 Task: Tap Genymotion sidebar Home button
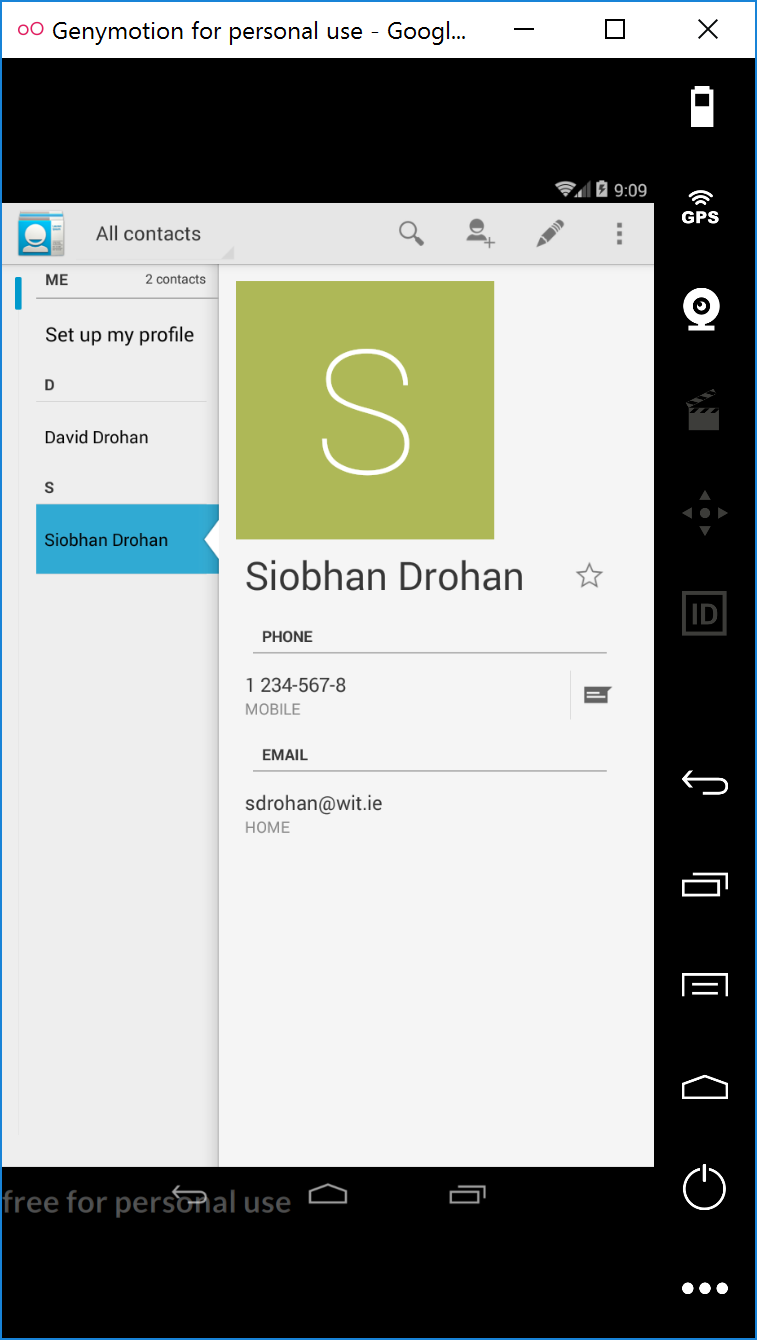click(x=705, y=1087)
